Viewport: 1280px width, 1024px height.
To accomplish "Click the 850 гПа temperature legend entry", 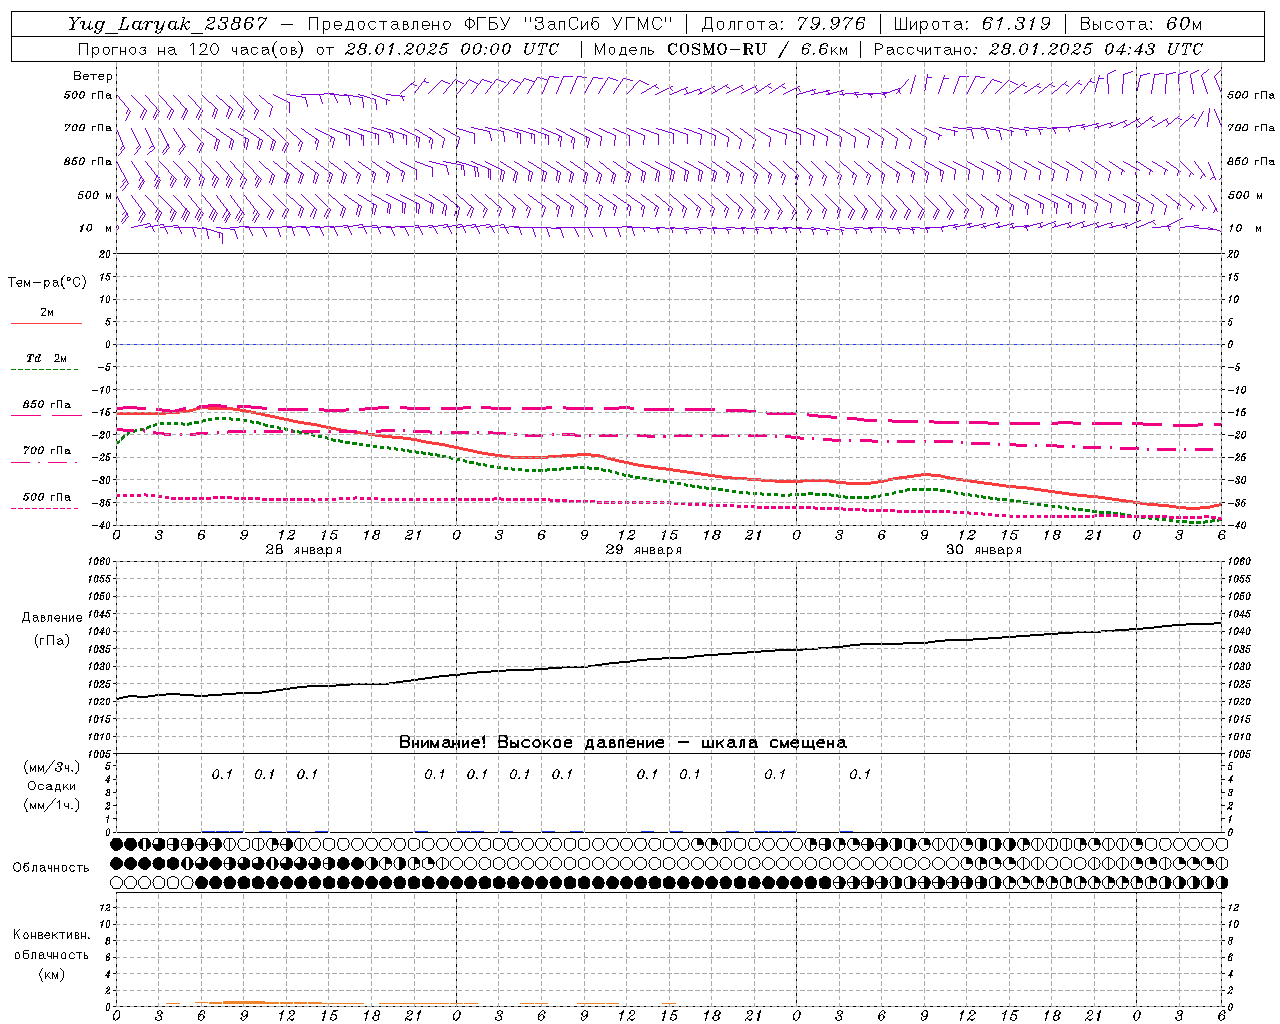I will coord(47,405).
